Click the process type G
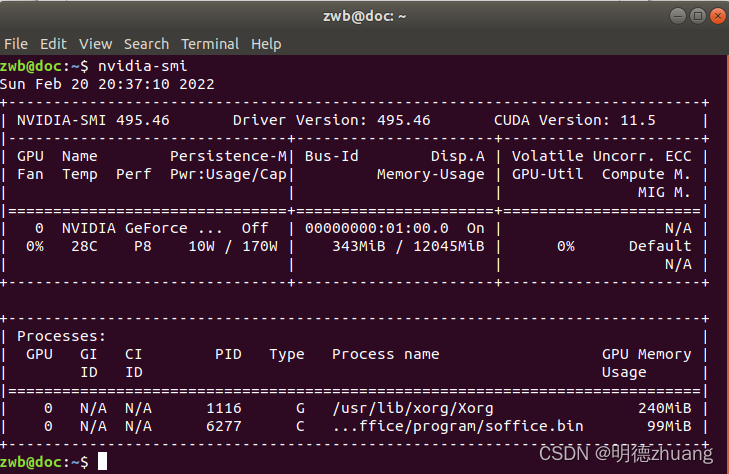This screenshot has height=474, width=729. point(300,408)
